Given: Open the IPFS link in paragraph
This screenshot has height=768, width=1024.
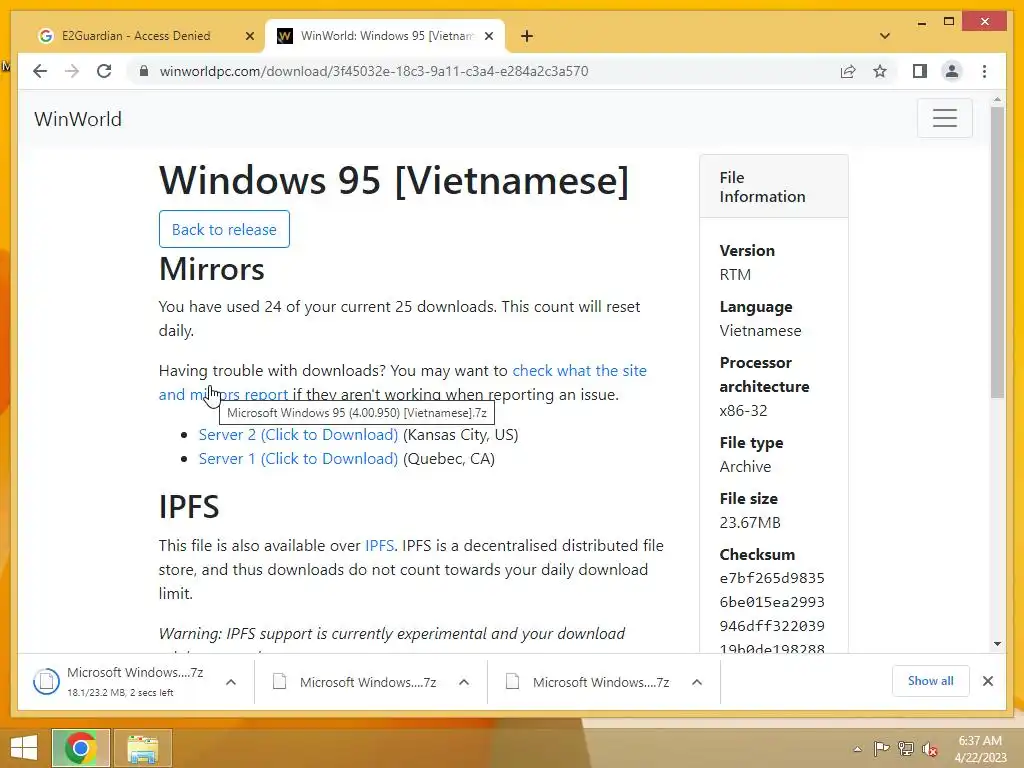Looking at the screenshot, I should click(x=379, y=545).
